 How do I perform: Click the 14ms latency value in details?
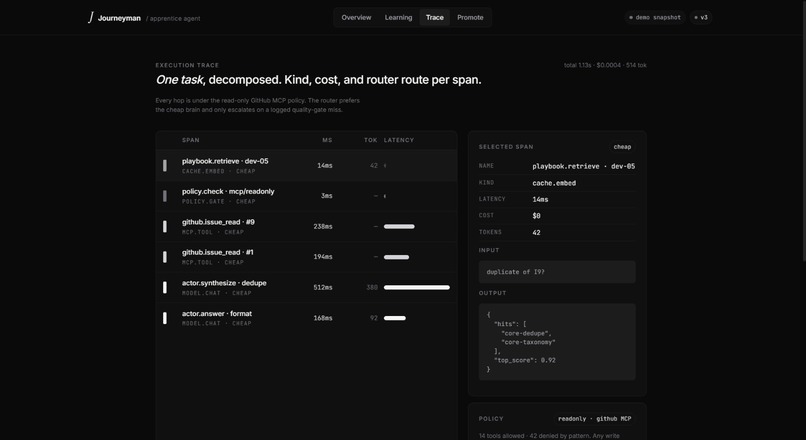click(540, 199)
